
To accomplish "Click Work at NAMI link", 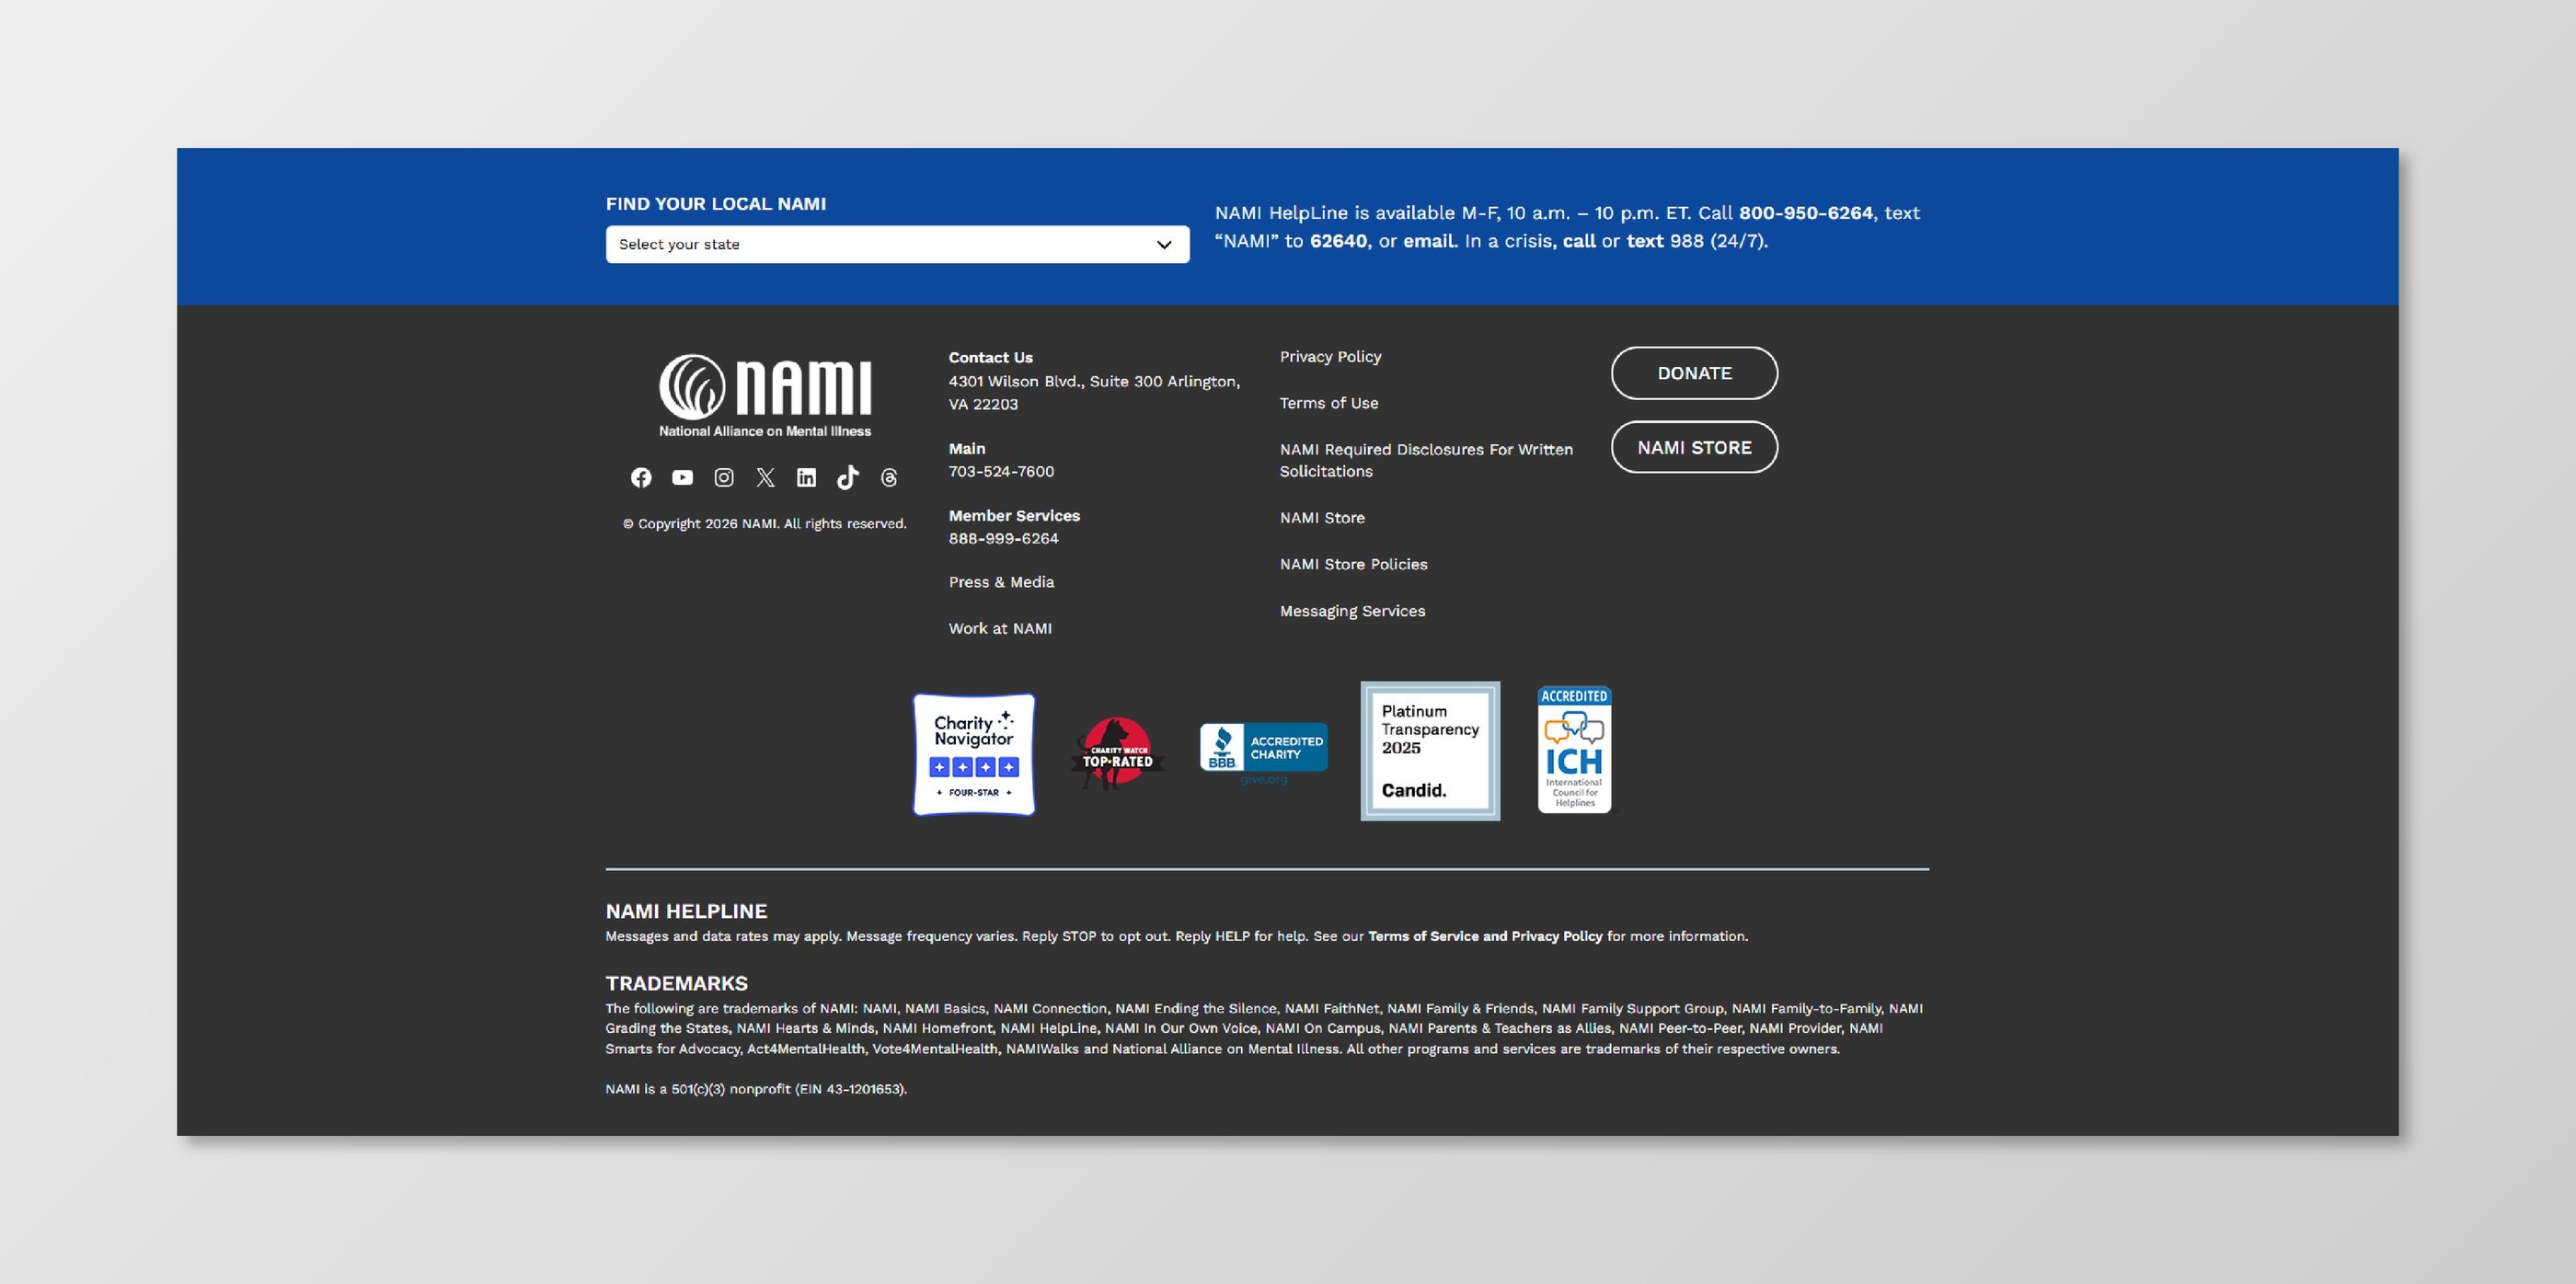I will 1000,628.
